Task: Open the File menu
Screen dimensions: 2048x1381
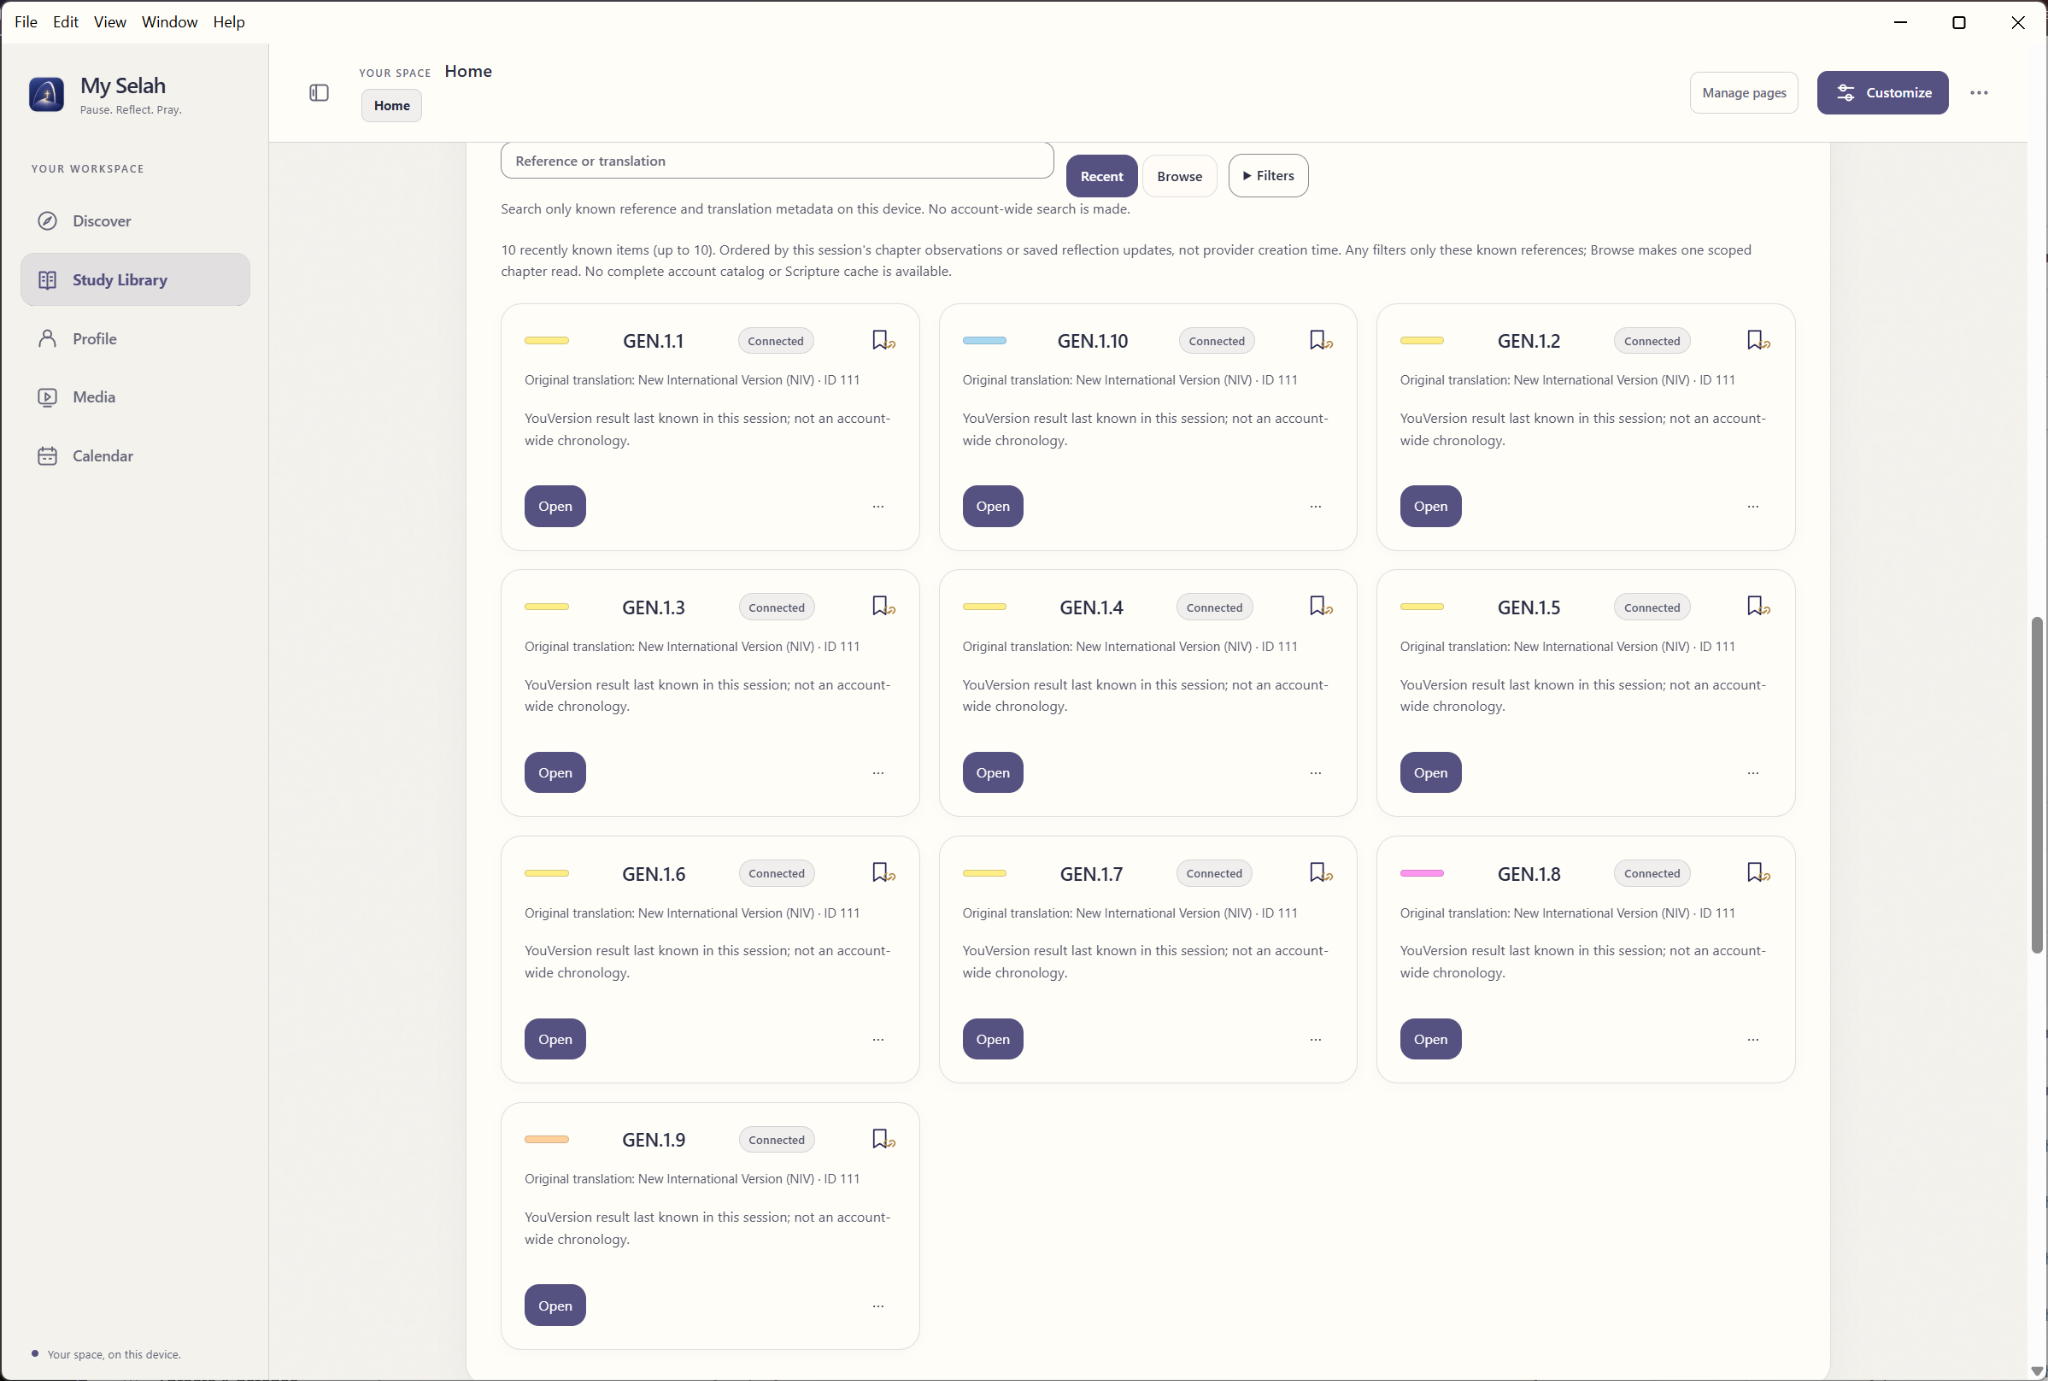Action: (26, 22)
